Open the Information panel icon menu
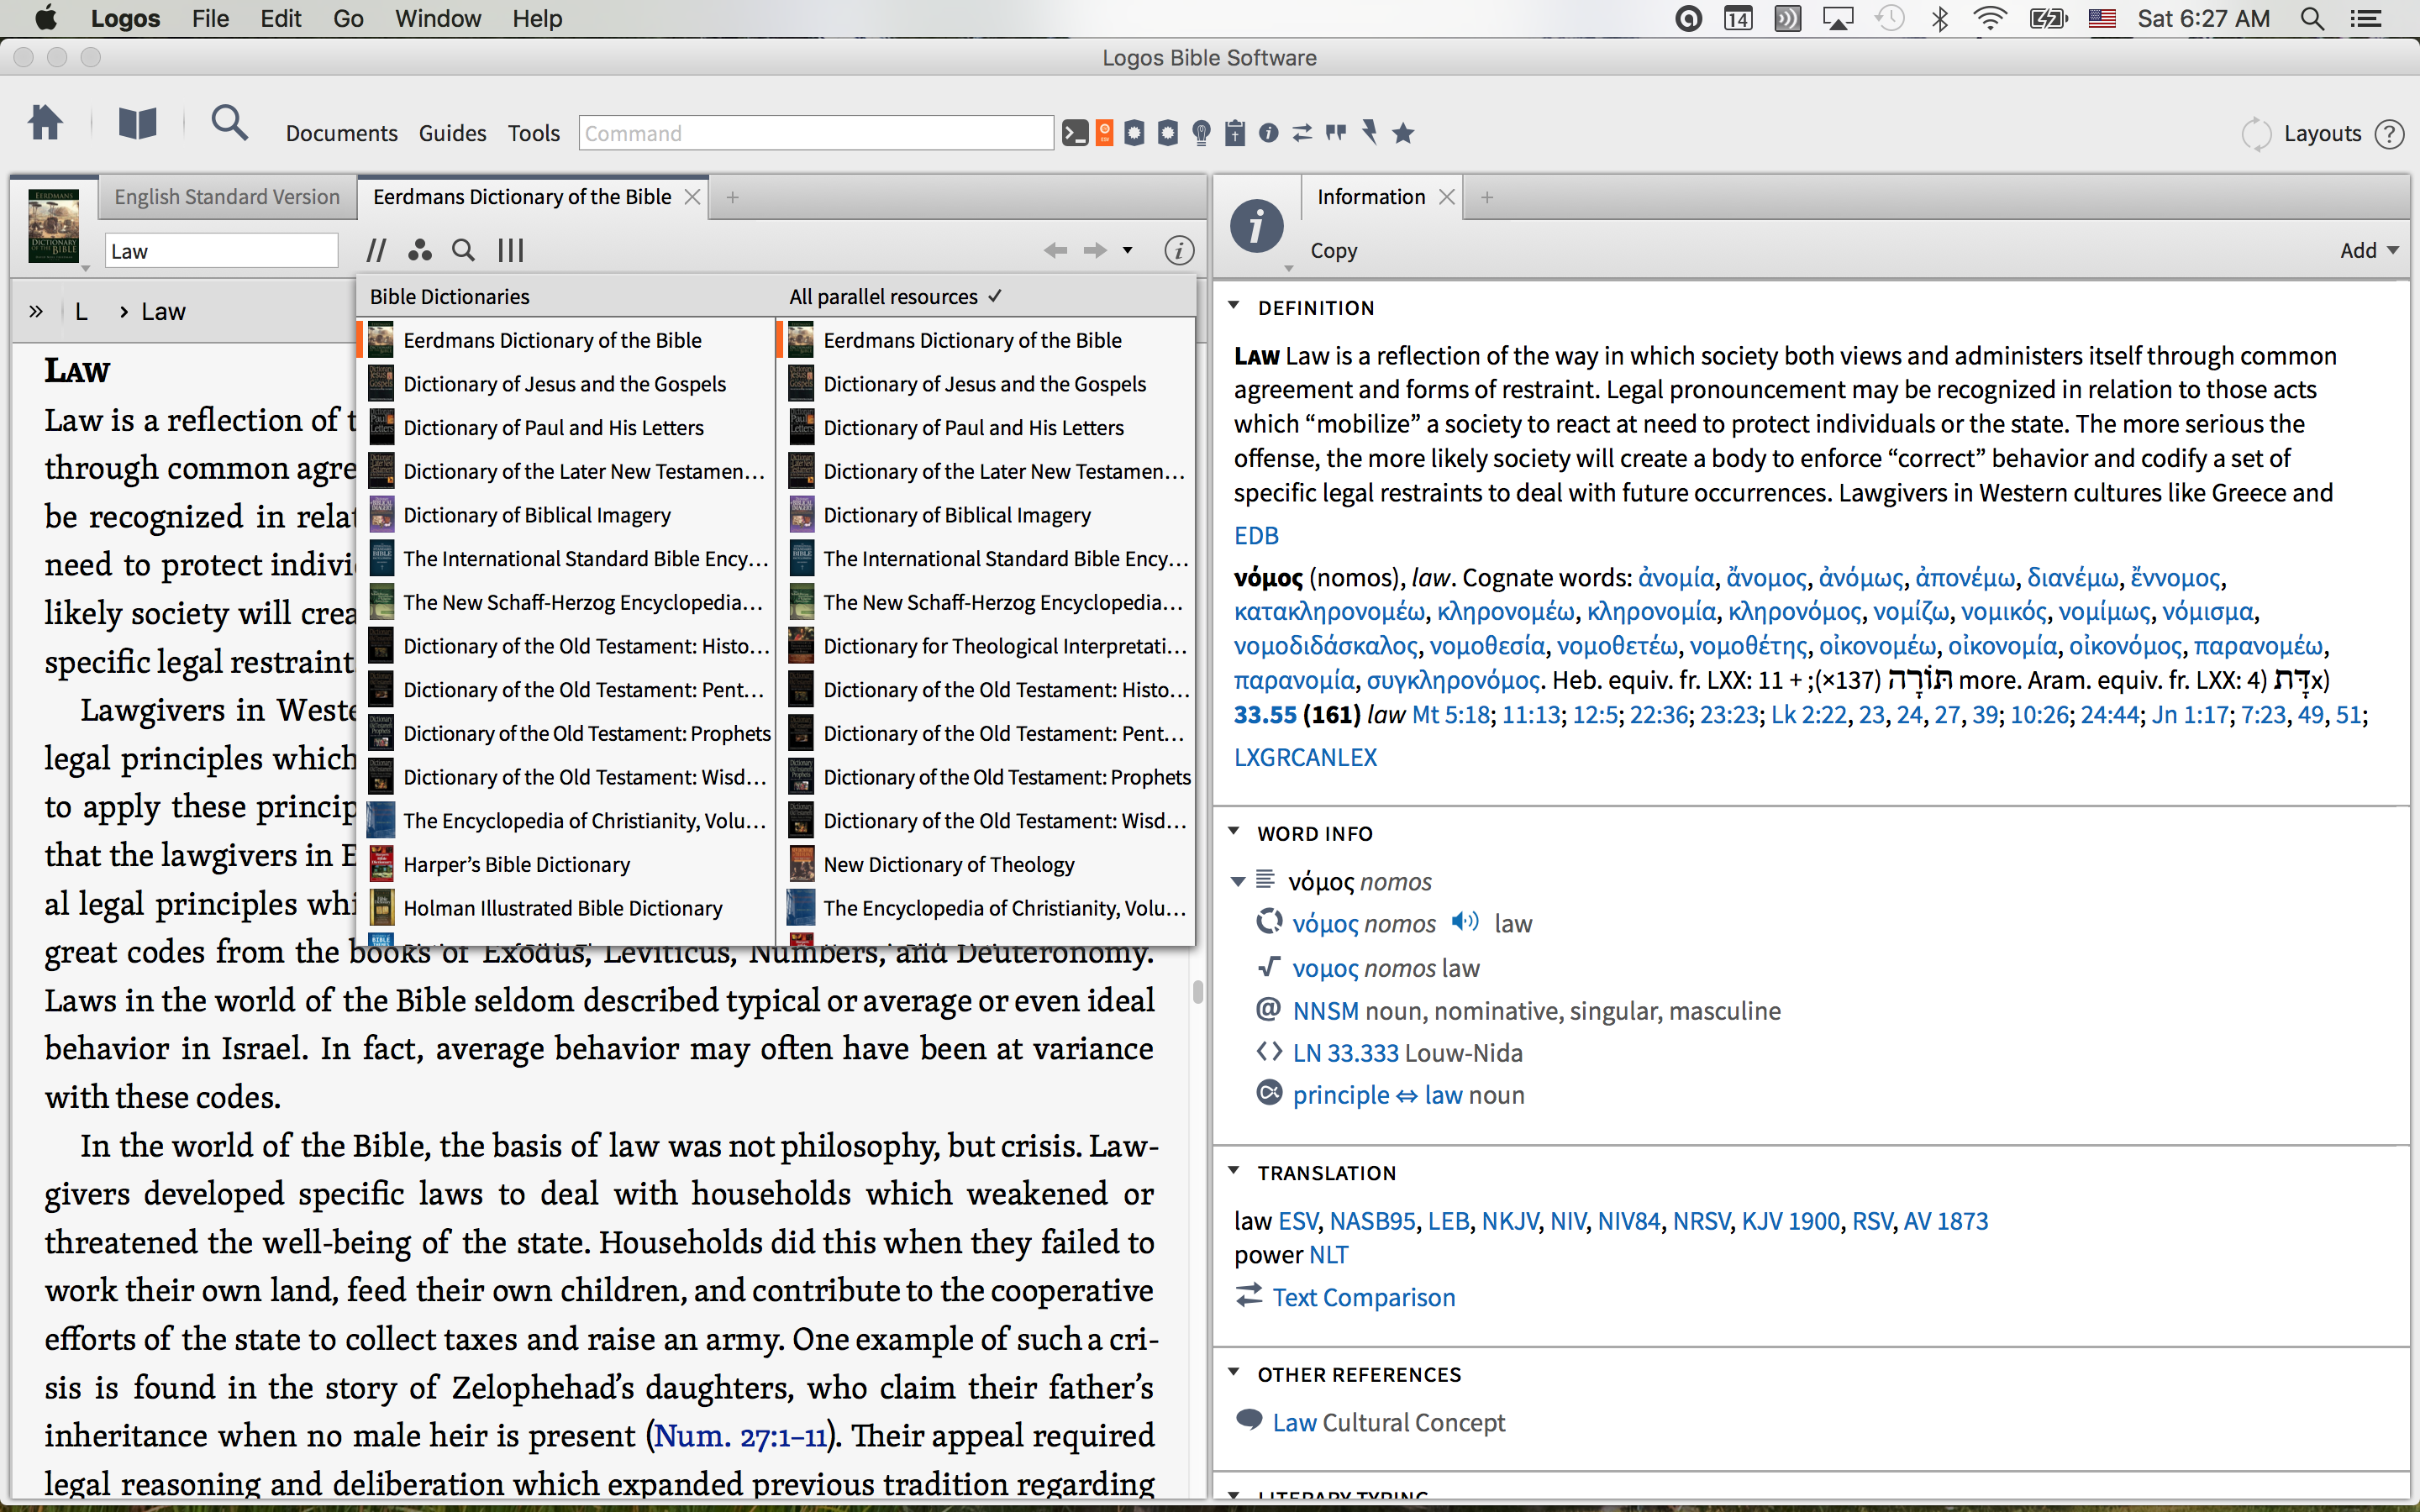Screen dimensions: 2420x1512 1257,228
